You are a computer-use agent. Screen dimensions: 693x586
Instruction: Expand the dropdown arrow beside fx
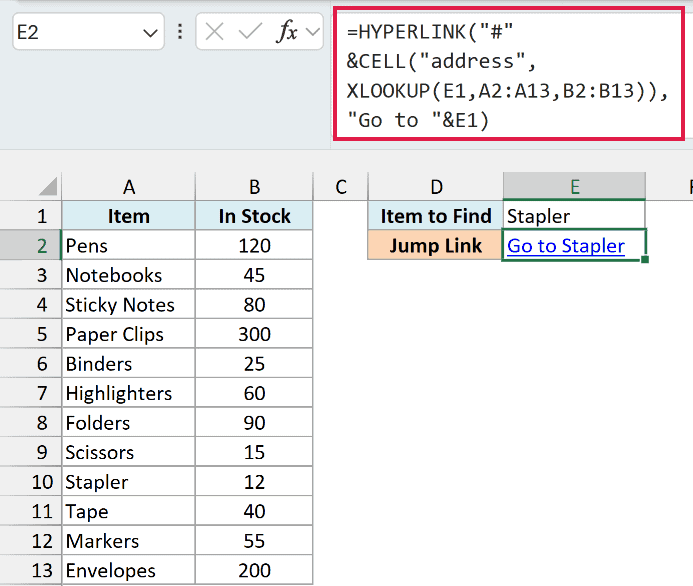coord(312,32)
